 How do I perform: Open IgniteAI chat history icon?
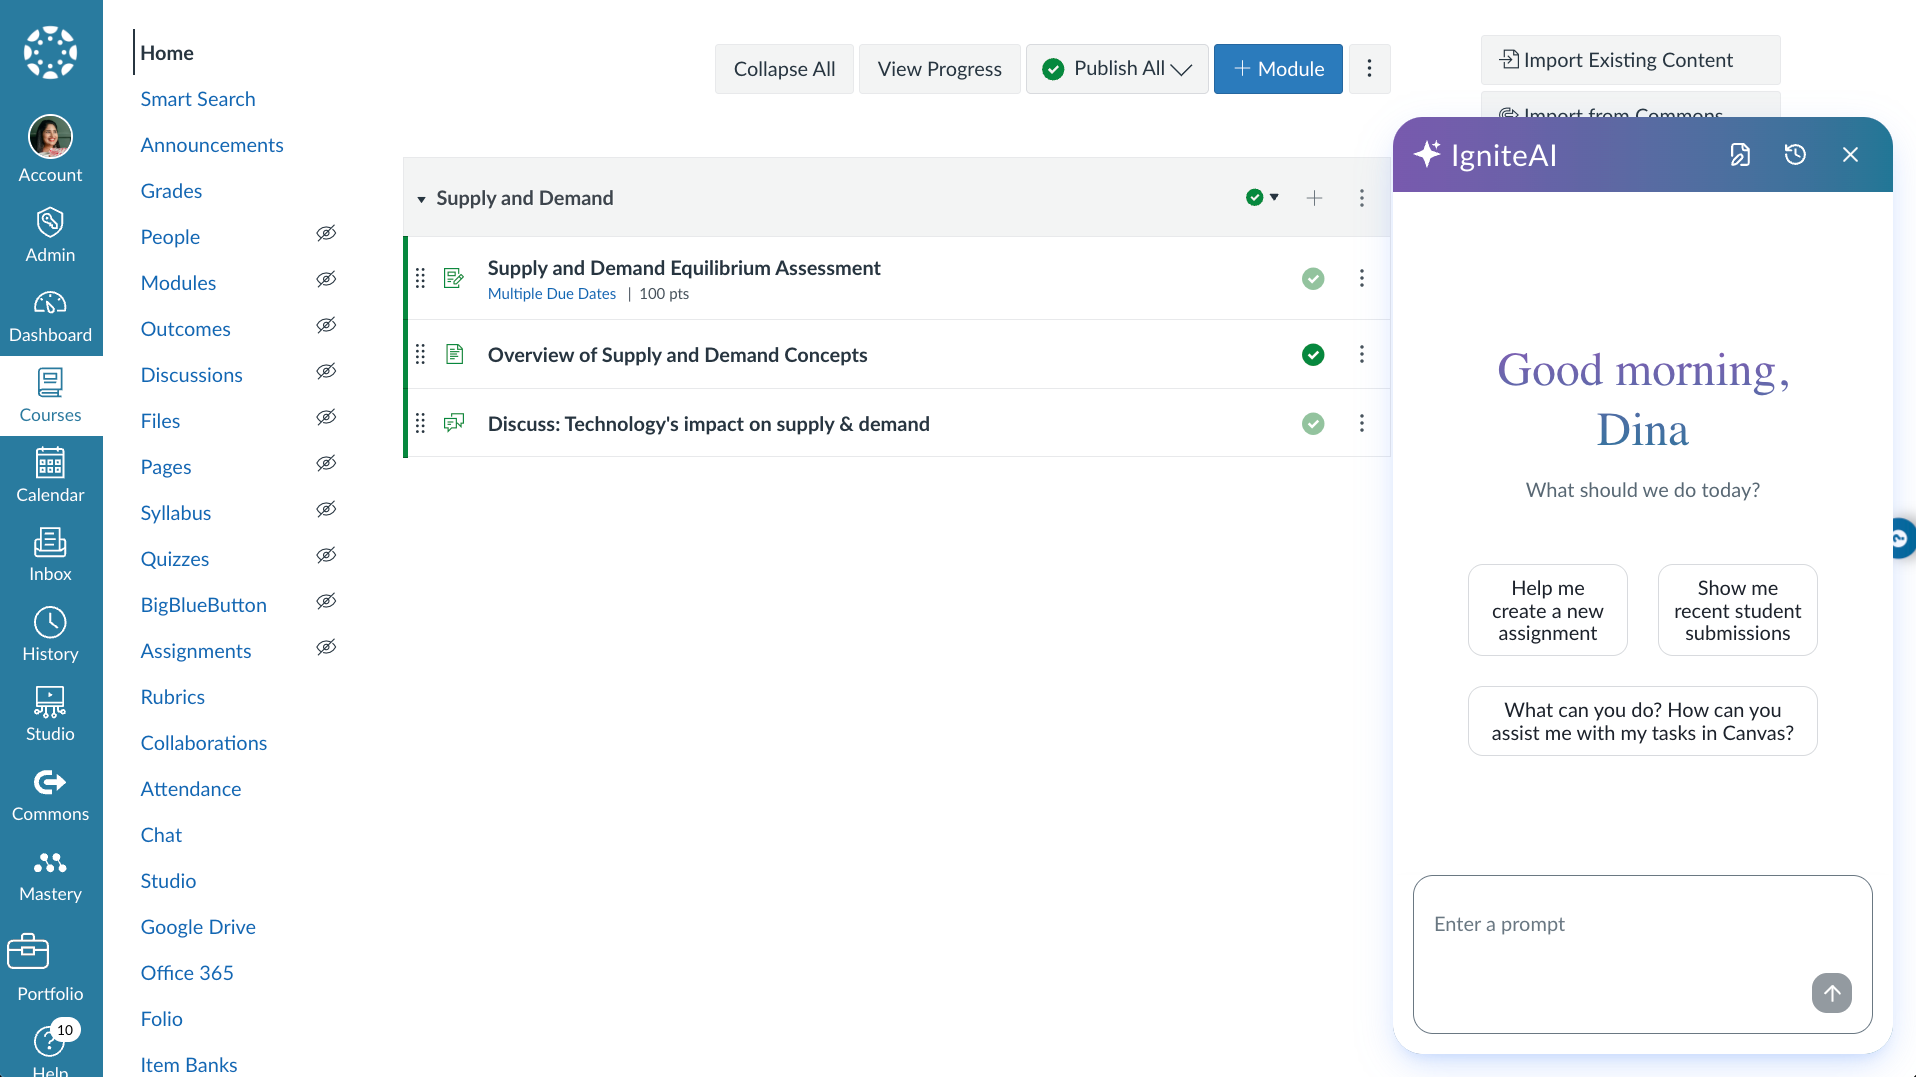pos(1795,155)
